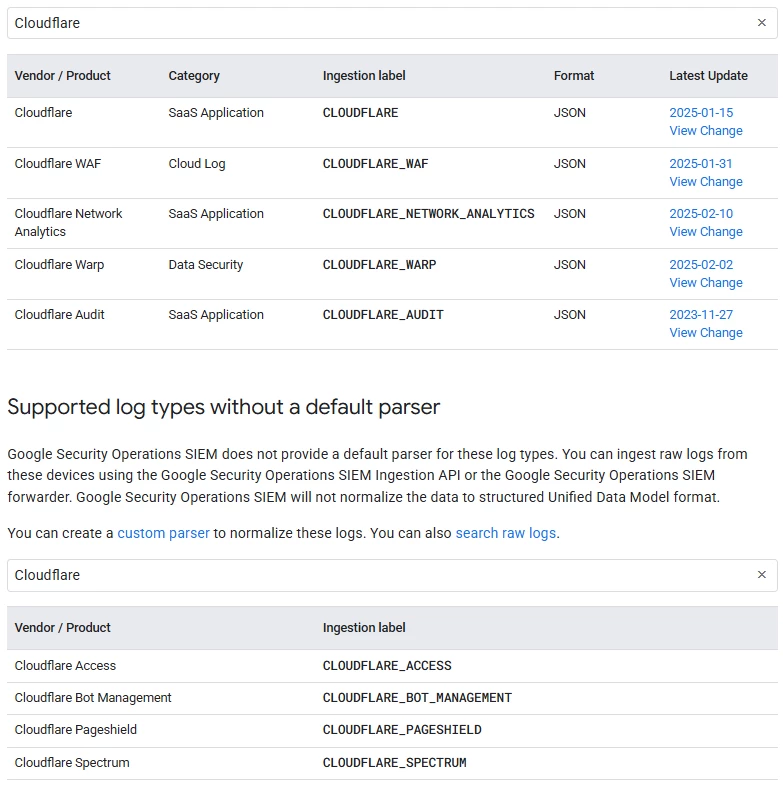The image size is (783, 801).
Task: Open View Change for Cloudflare WAF
Action: click(706, 182)
